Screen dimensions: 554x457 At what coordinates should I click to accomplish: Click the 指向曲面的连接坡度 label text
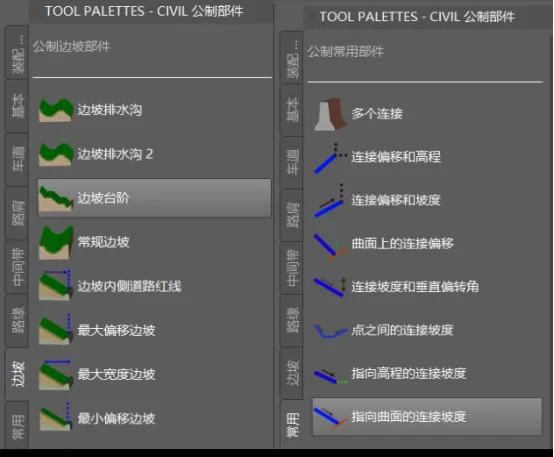409,417
